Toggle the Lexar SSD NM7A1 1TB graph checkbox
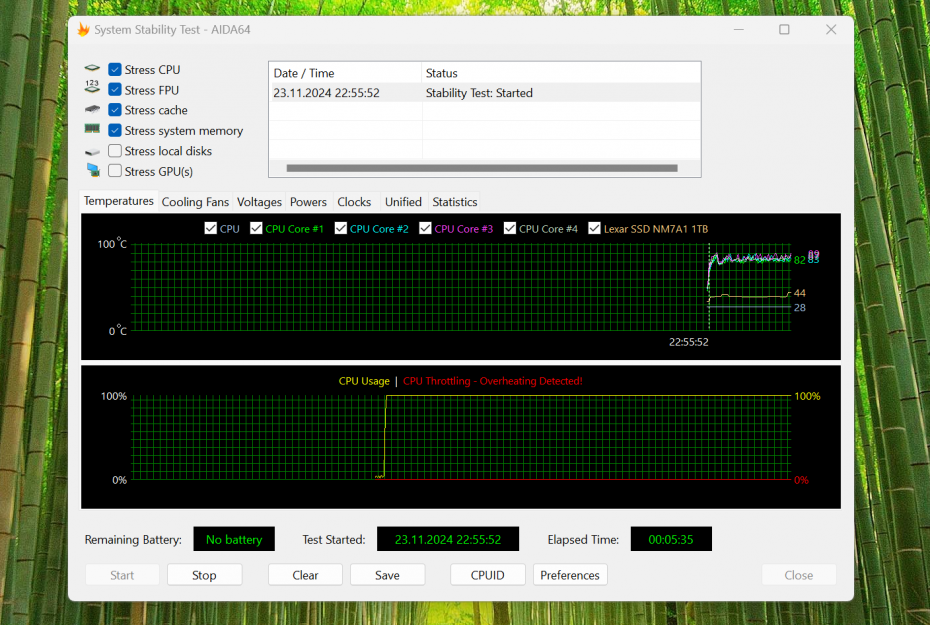This screenshot has height=625, width=930. pyautogui.click(x=595, y=229)
